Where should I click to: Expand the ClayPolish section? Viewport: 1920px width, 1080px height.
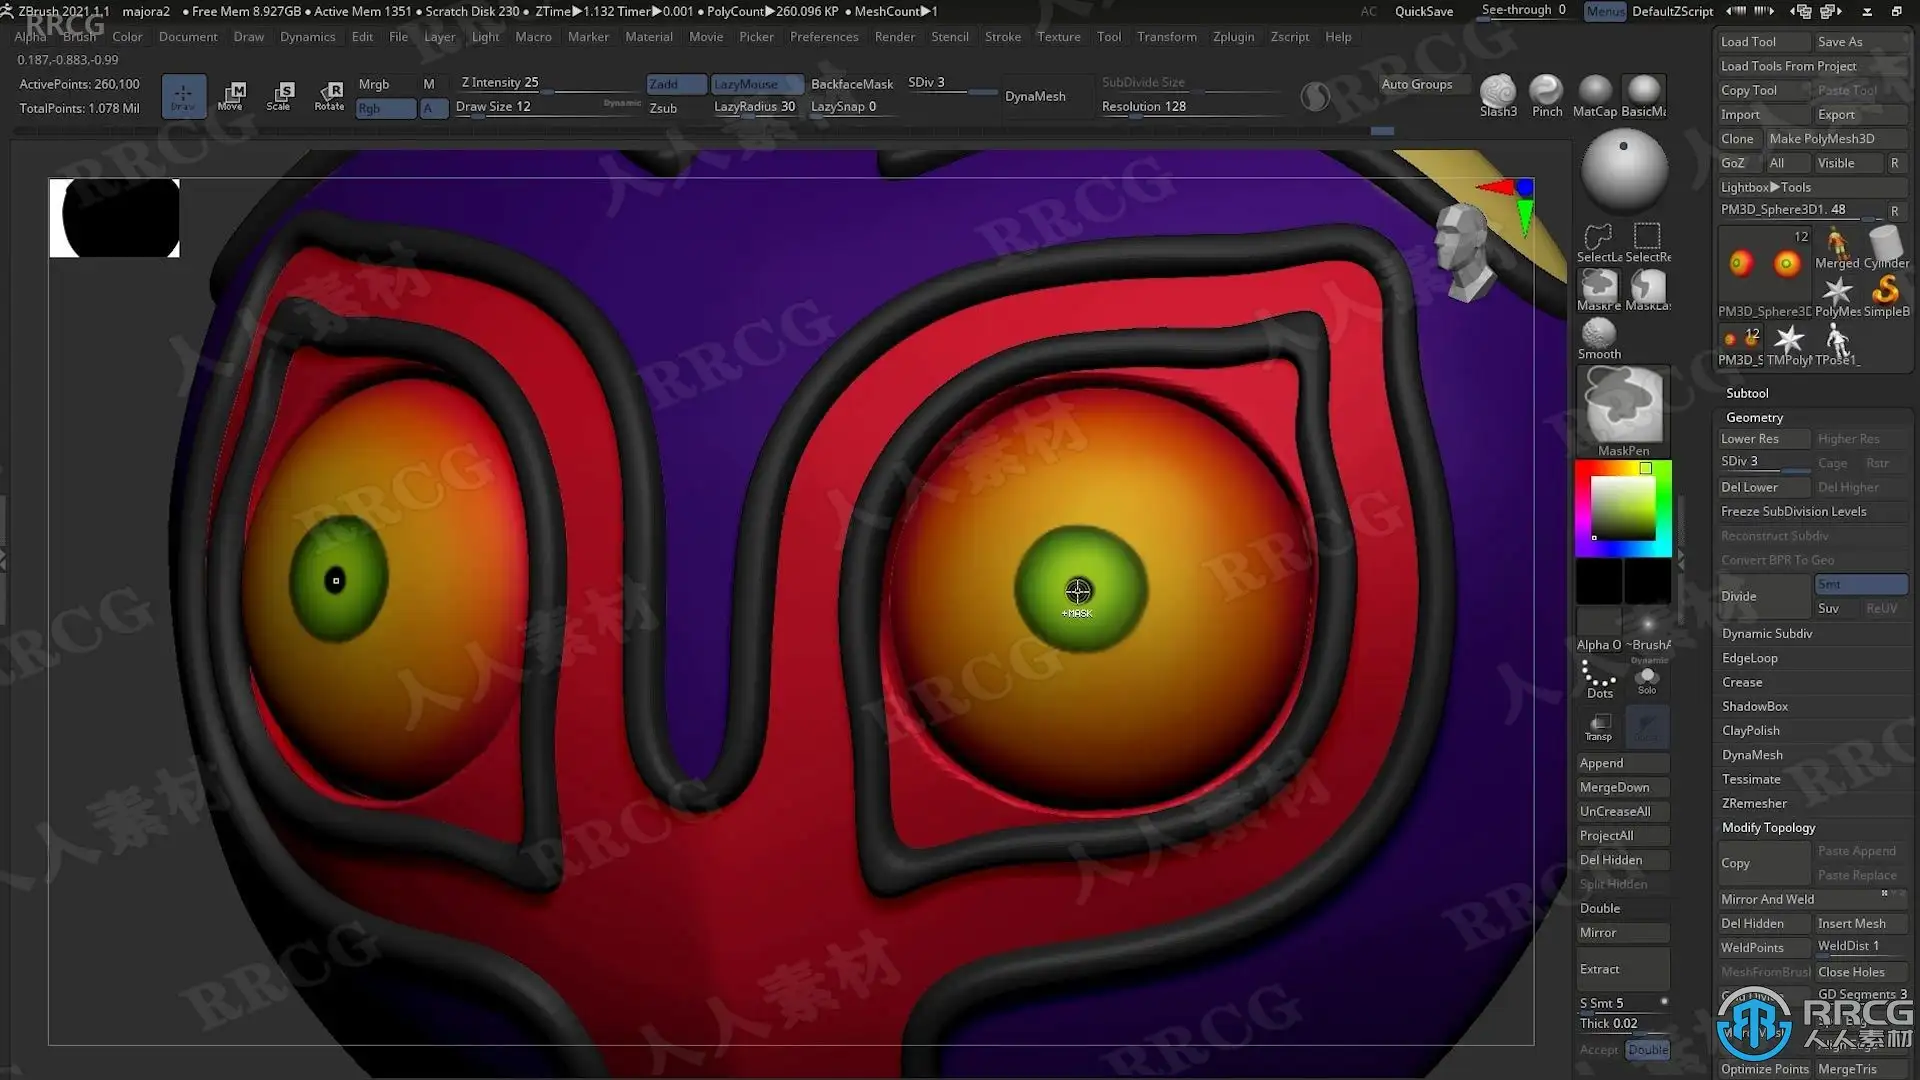pos(1750,730)
